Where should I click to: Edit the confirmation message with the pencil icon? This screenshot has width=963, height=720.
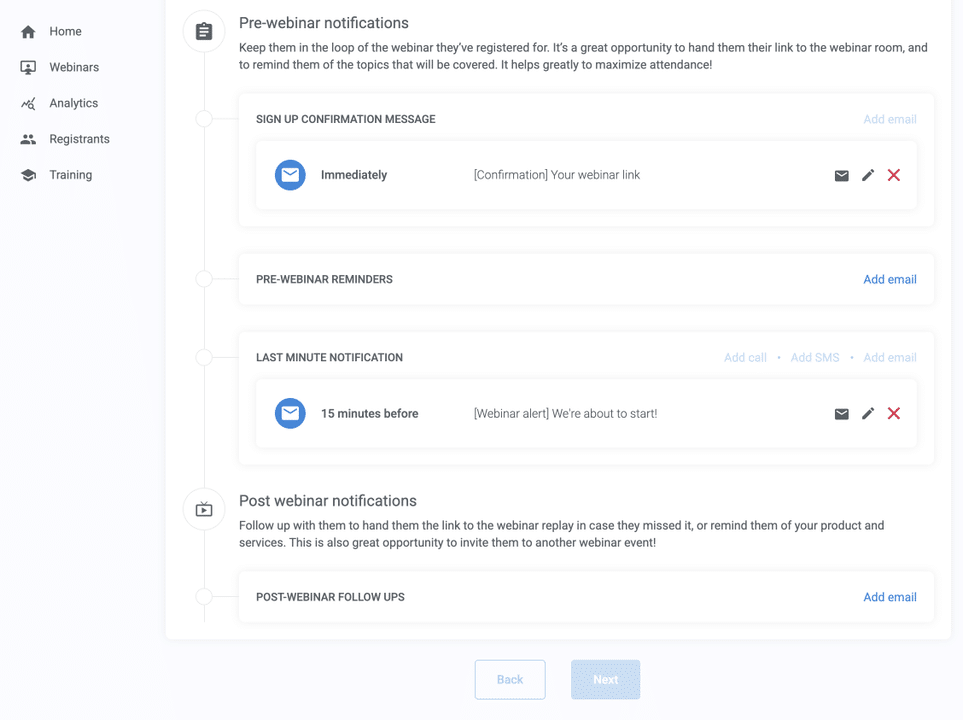pos(868,175)
